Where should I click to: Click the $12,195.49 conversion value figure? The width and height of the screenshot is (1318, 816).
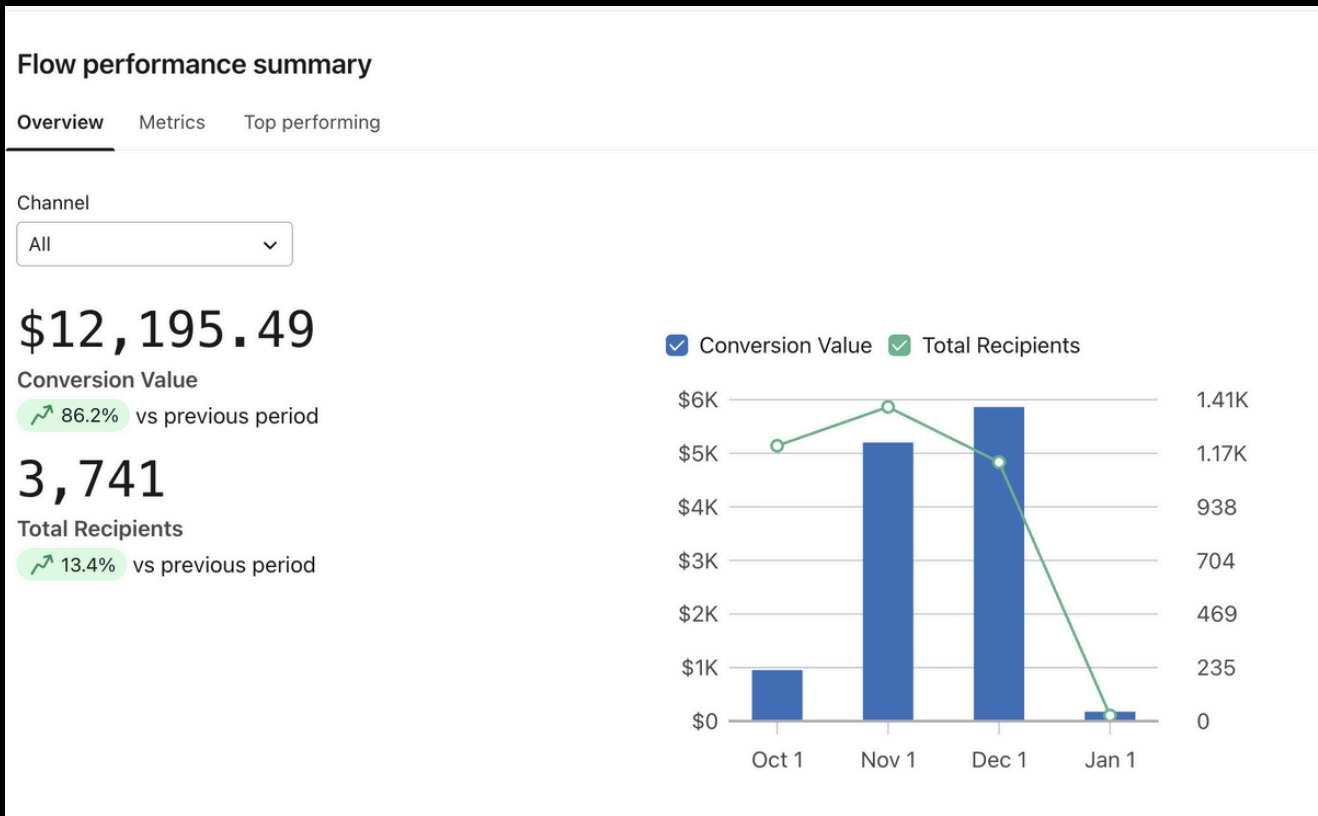(x=166, y=330)
